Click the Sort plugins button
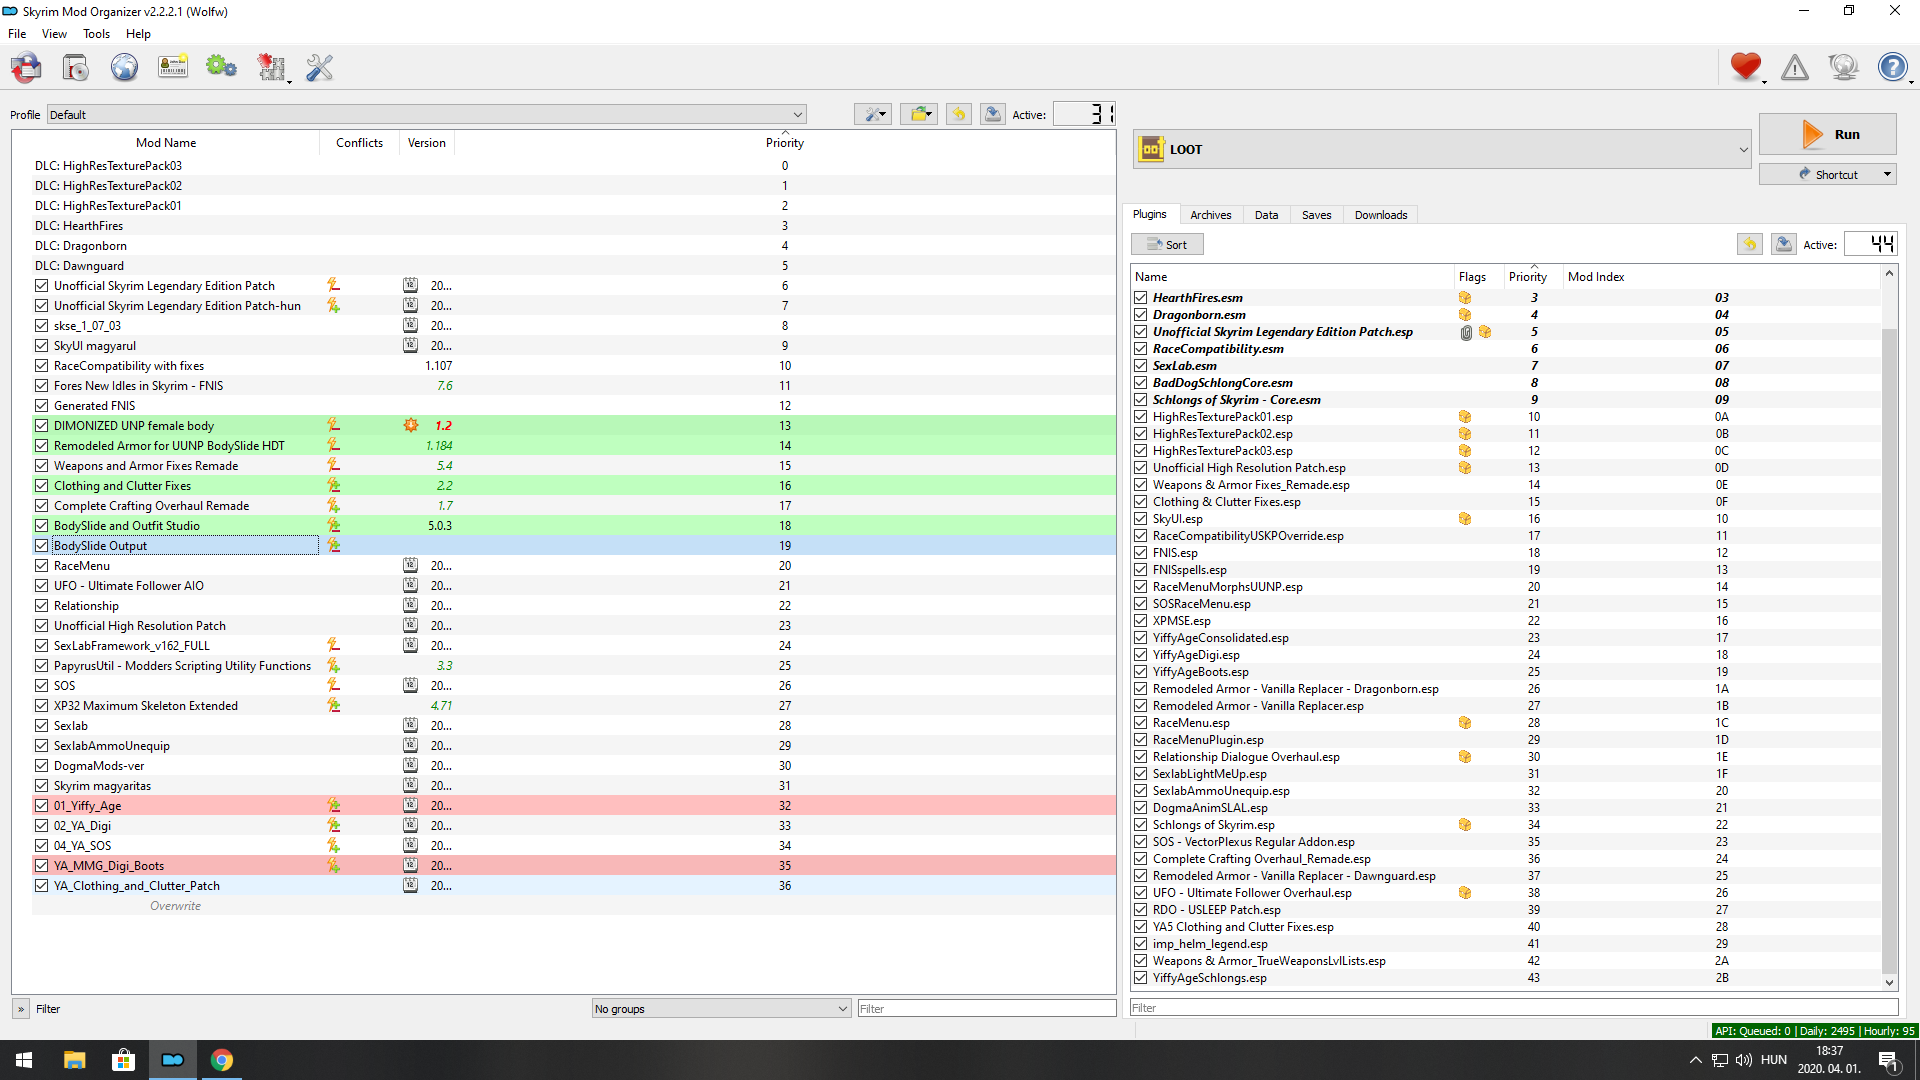1920x1080 pixels. pyautogui.click(x=1167, y=245)
